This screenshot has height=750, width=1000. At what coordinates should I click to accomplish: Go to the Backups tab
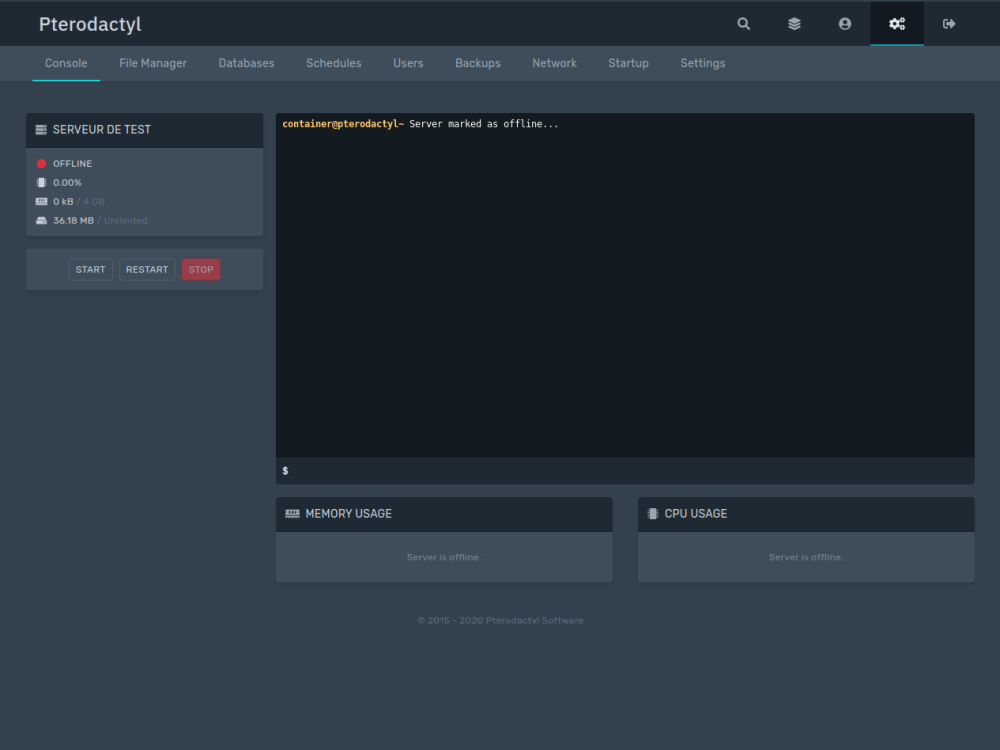[x=477, y=62]
